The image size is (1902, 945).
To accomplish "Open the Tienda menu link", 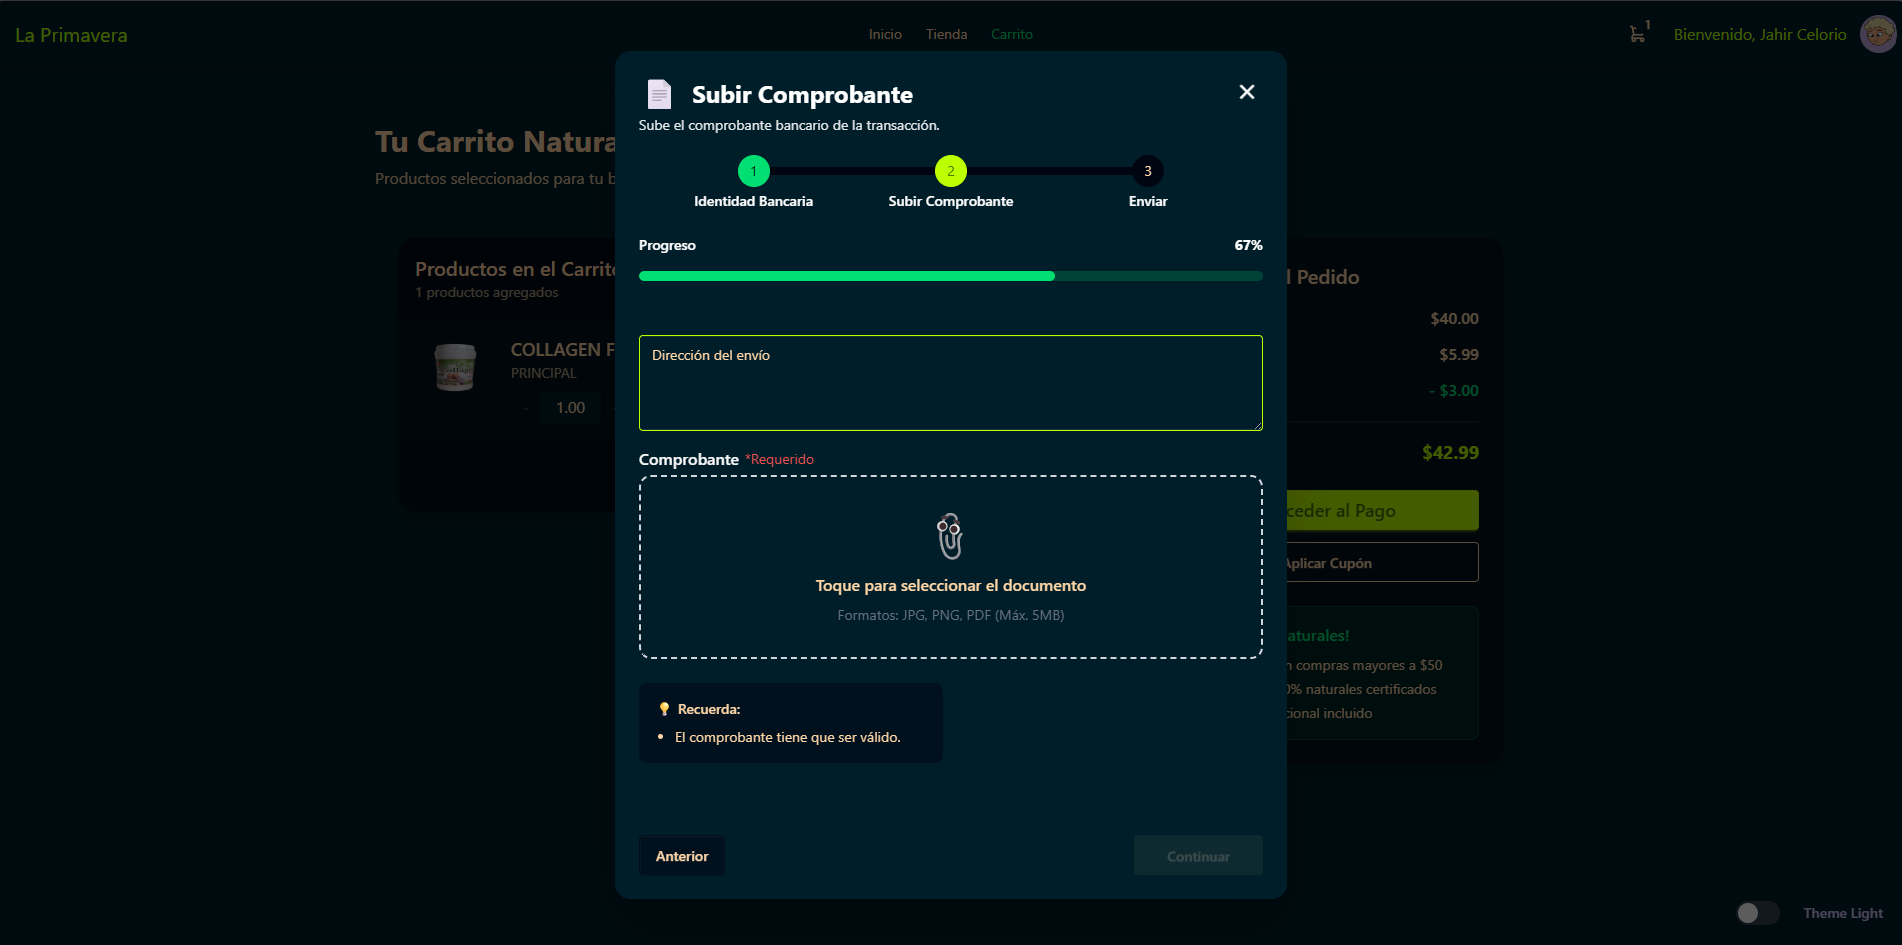I will (946, 34).
